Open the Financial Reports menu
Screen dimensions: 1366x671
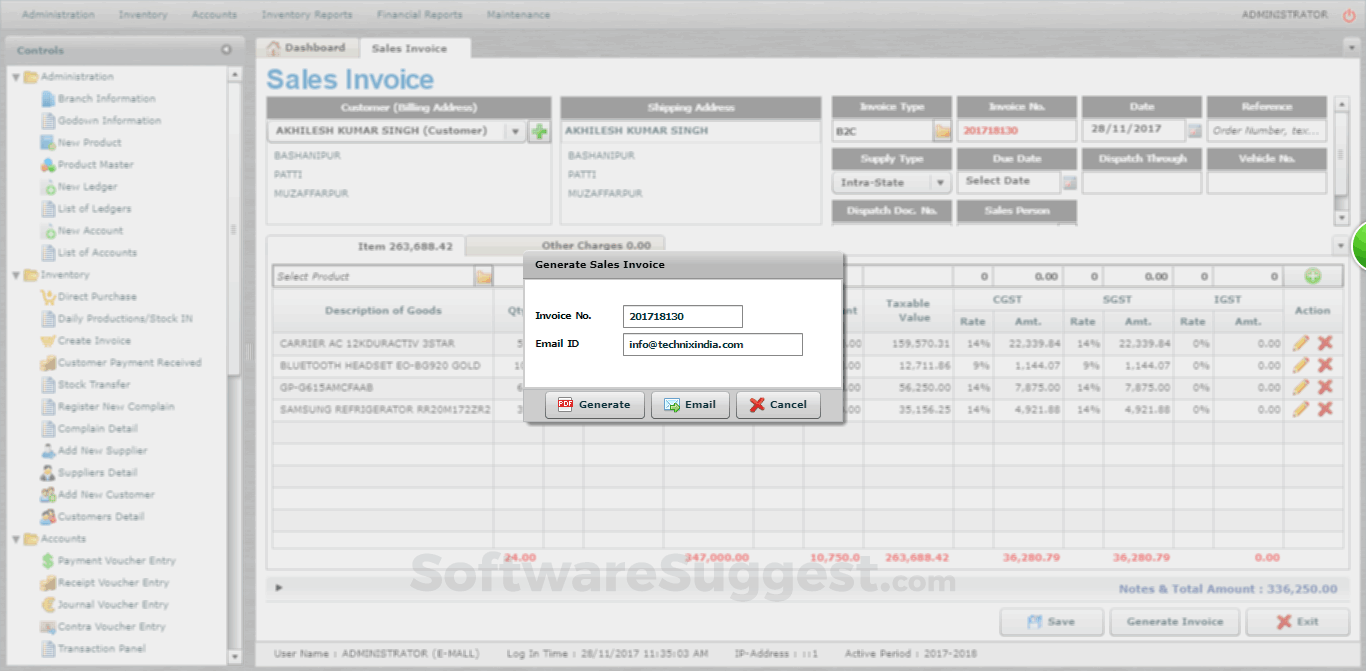point(419,14)
